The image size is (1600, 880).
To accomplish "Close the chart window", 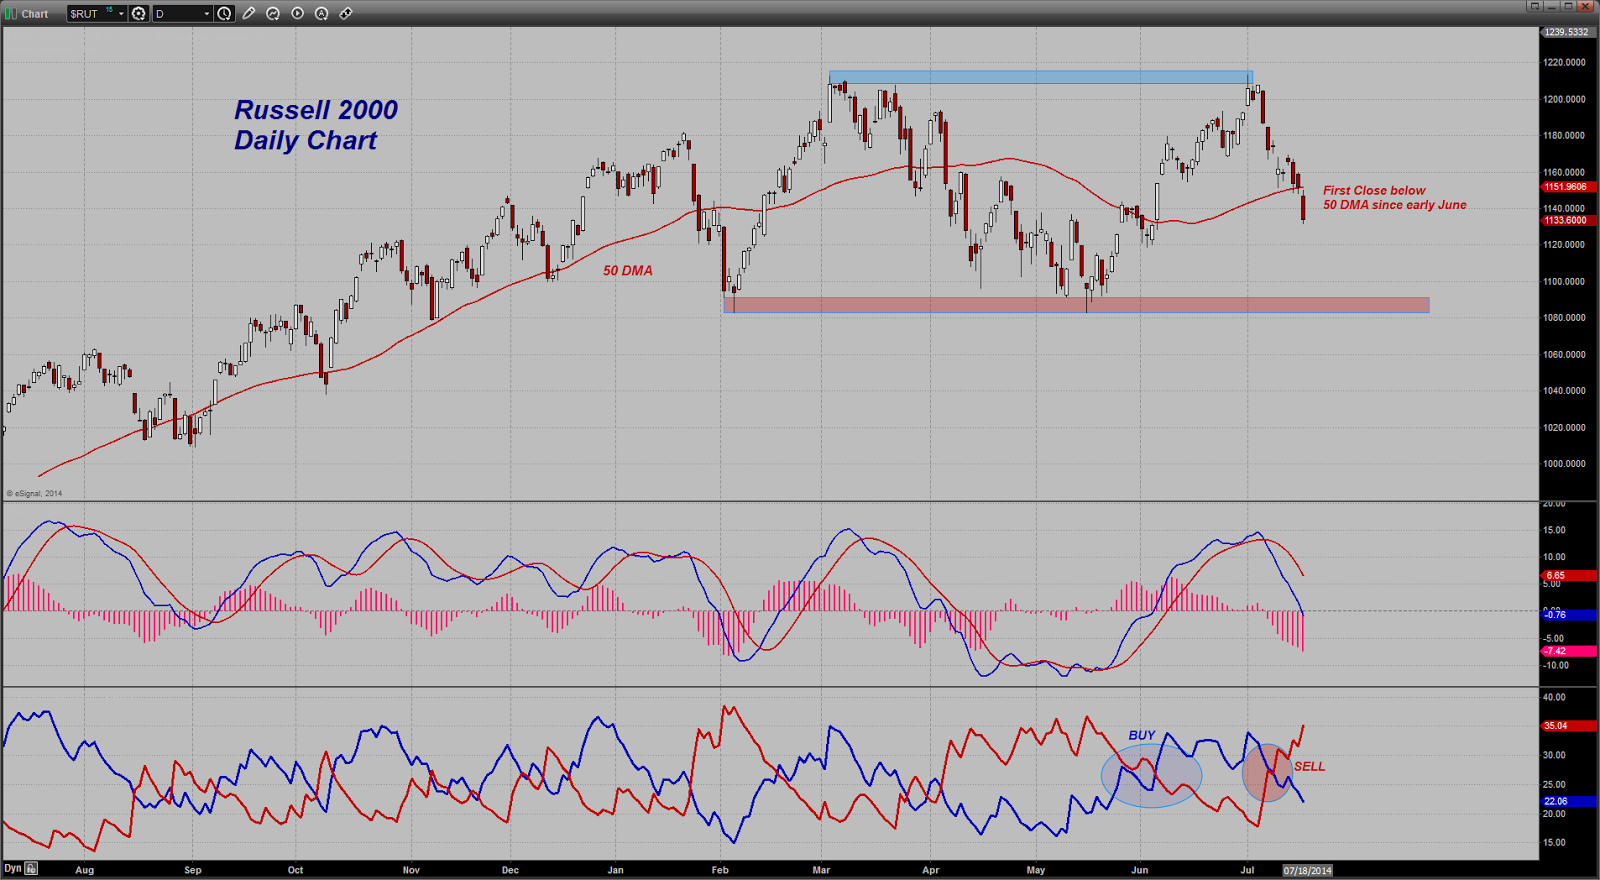I will [1586, 6].
